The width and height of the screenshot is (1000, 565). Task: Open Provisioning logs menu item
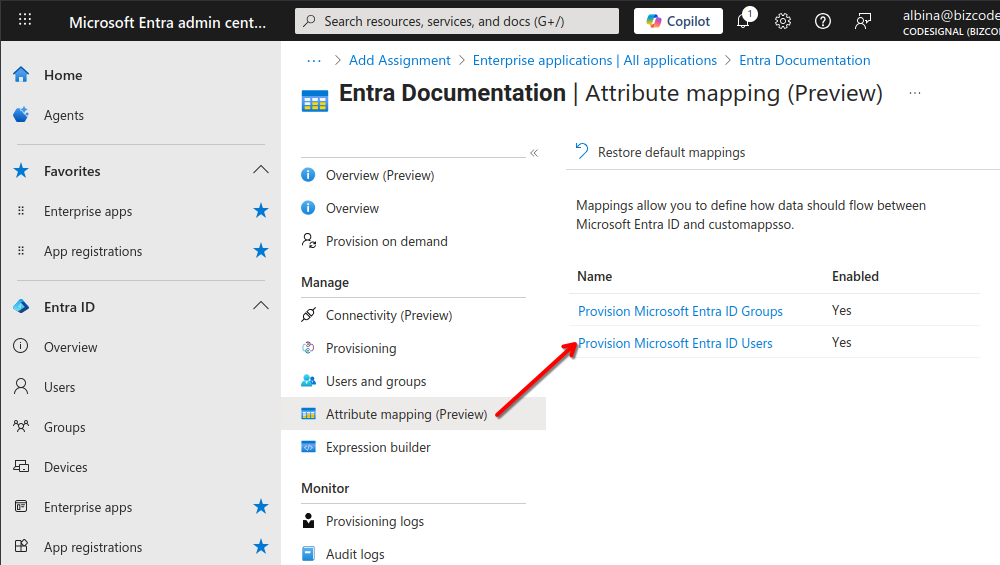[374, 521]
